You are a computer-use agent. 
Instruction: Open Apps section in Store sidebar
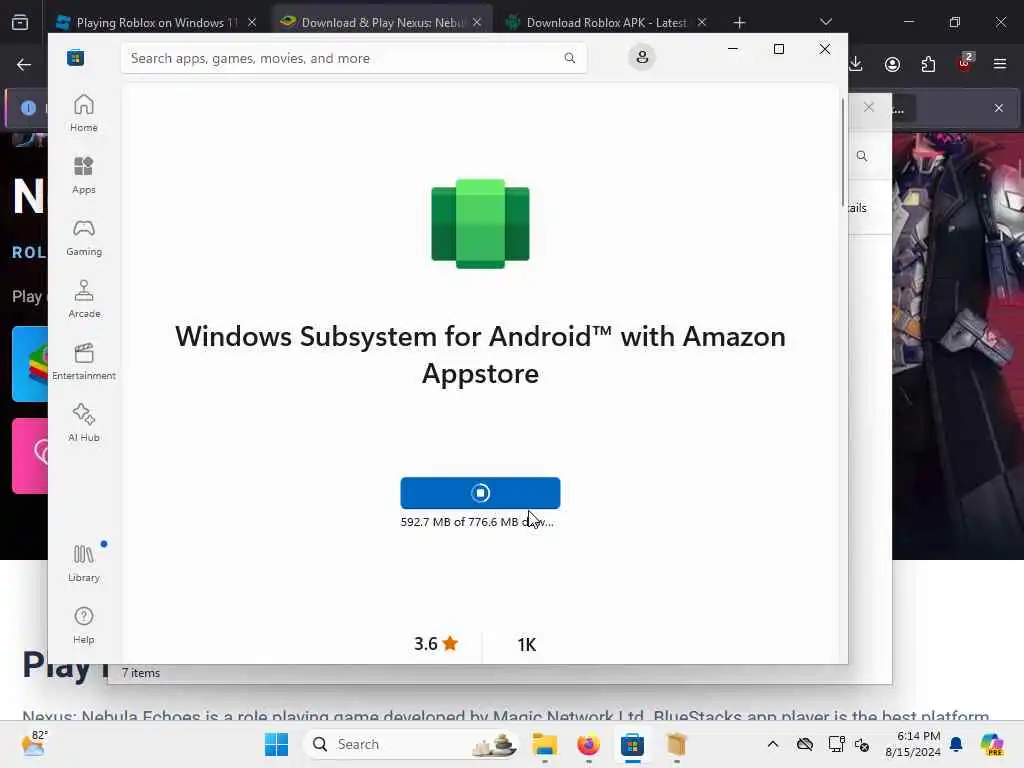84,175
